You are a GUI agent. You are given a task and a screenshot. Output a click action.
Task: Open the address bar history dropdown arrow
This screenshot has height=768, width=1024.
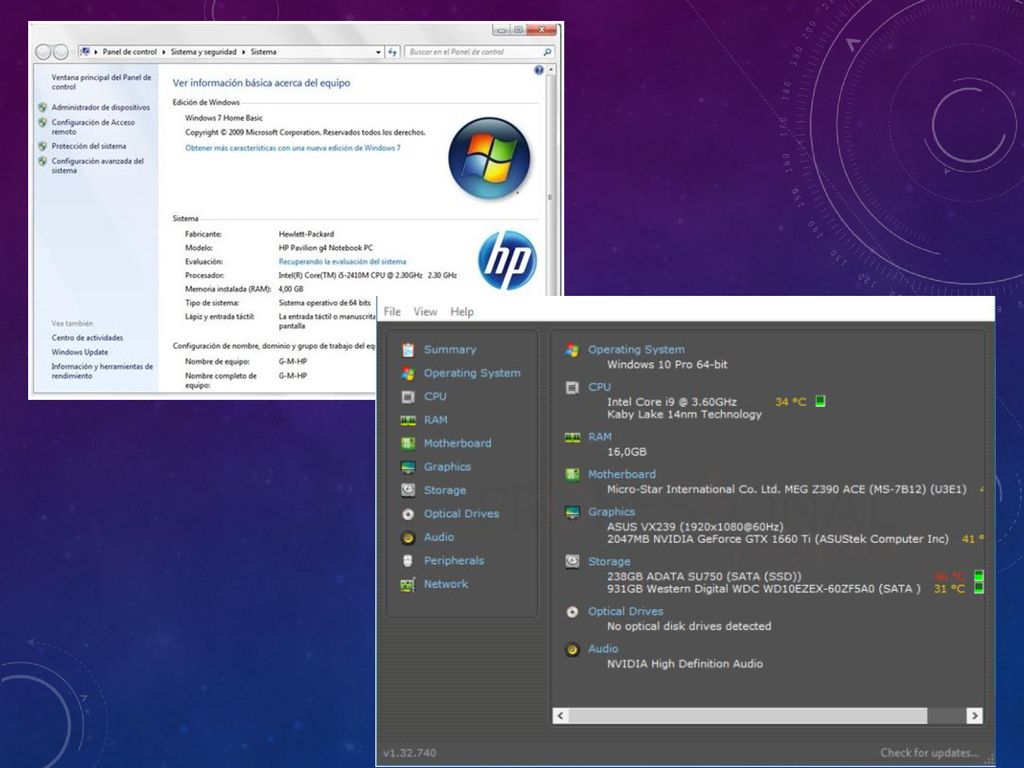coord(378,52)
